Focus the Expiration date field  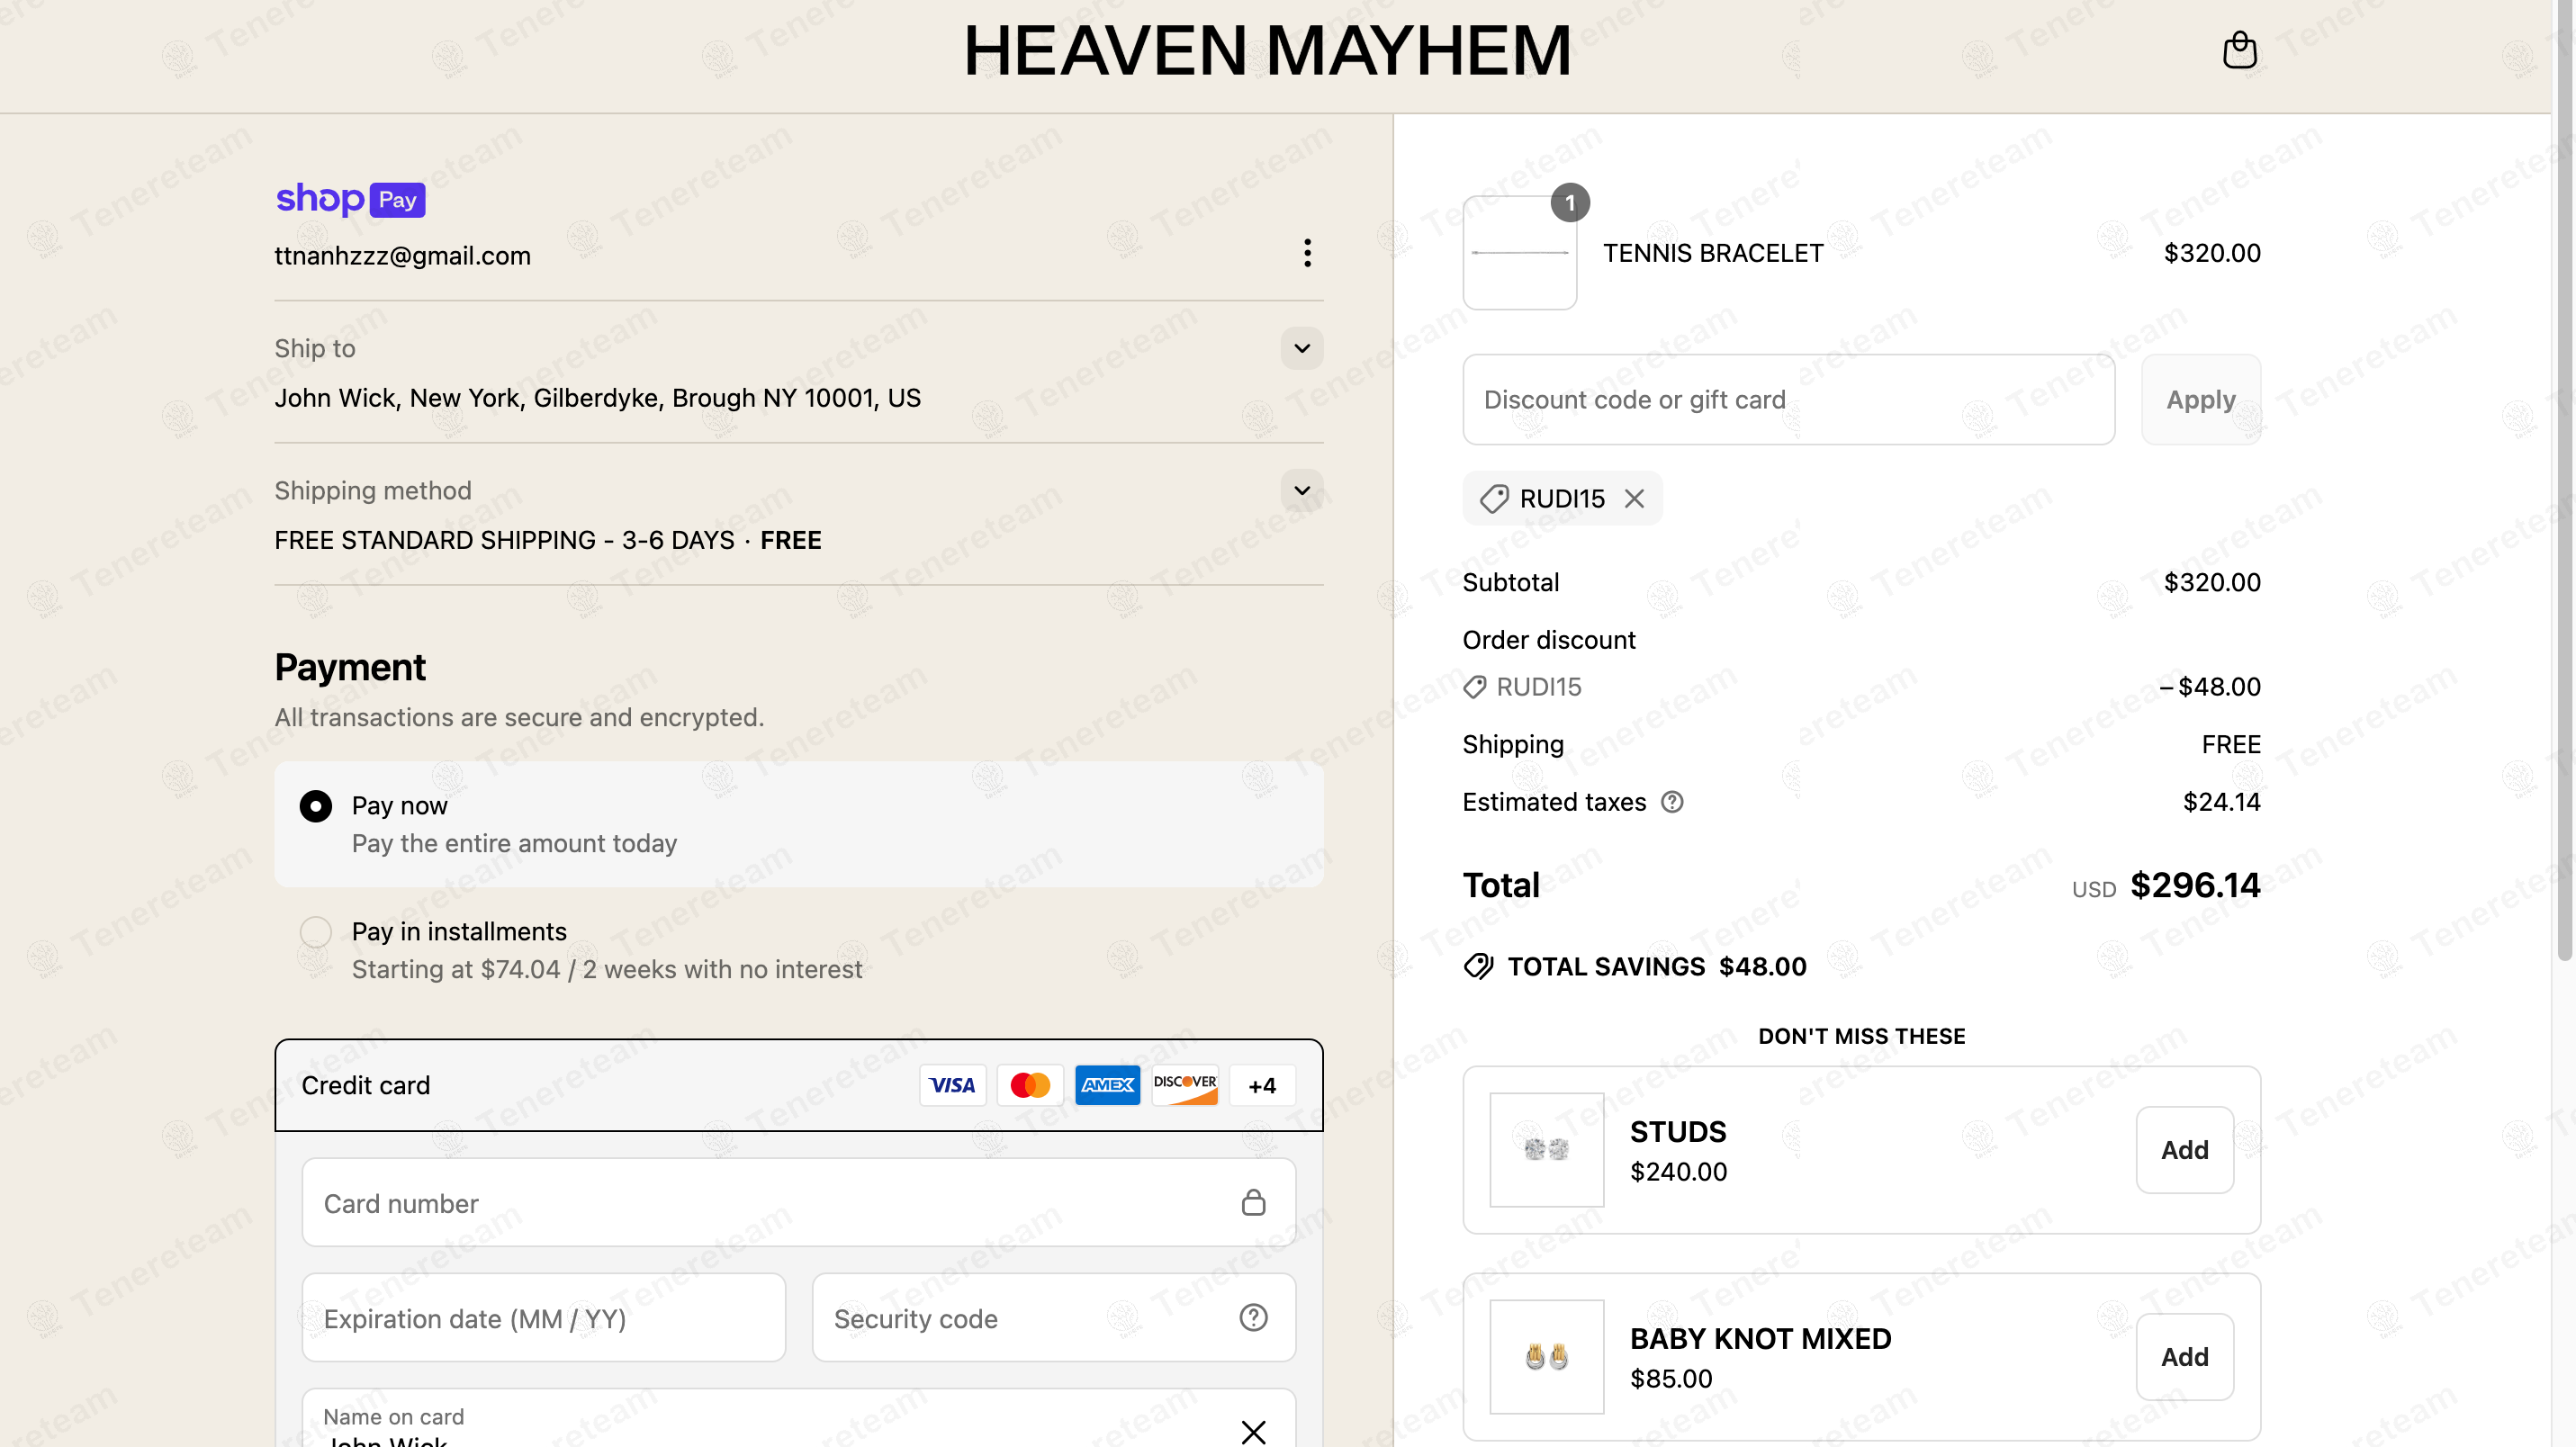543,1317
